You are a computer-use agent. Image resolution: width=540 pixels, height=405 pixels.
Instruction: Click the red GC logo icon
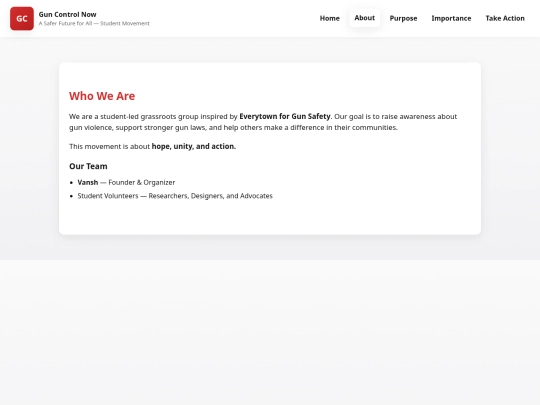[22, 19]
